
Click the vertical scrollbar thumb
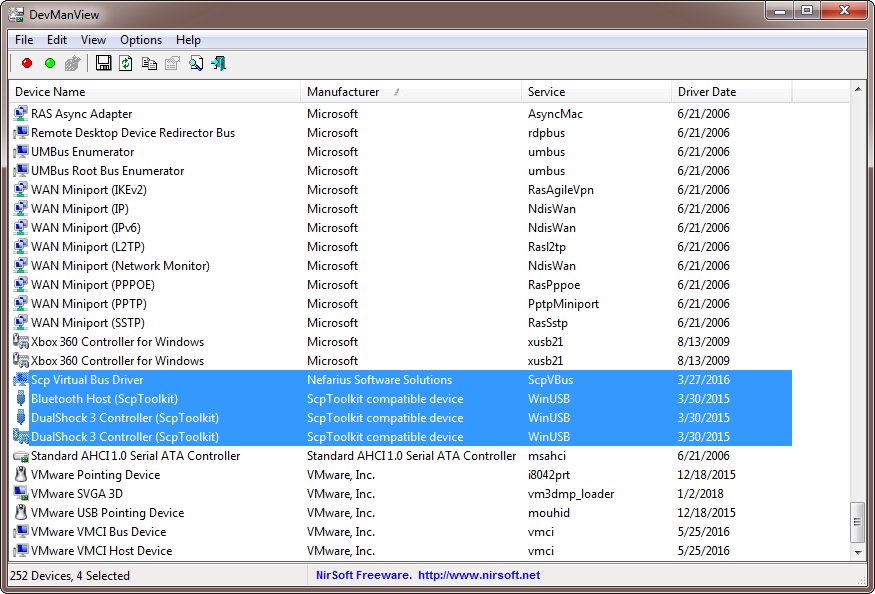[858, 522]
